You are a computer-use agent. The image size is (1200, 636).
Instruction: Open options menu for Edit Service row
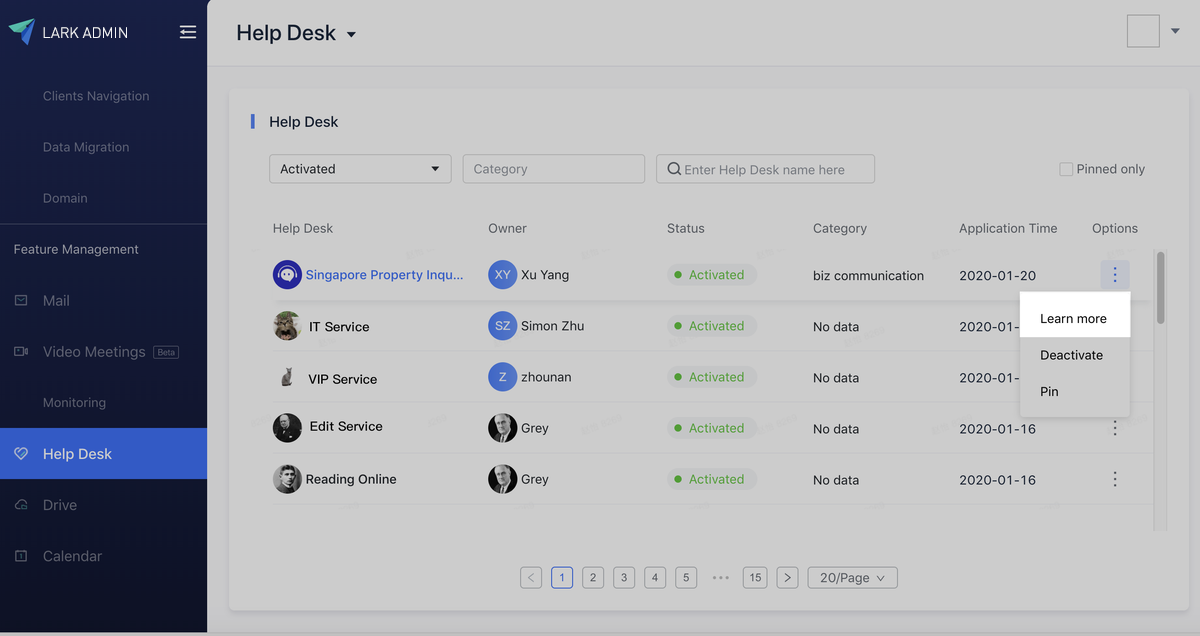coord(1114,428)
